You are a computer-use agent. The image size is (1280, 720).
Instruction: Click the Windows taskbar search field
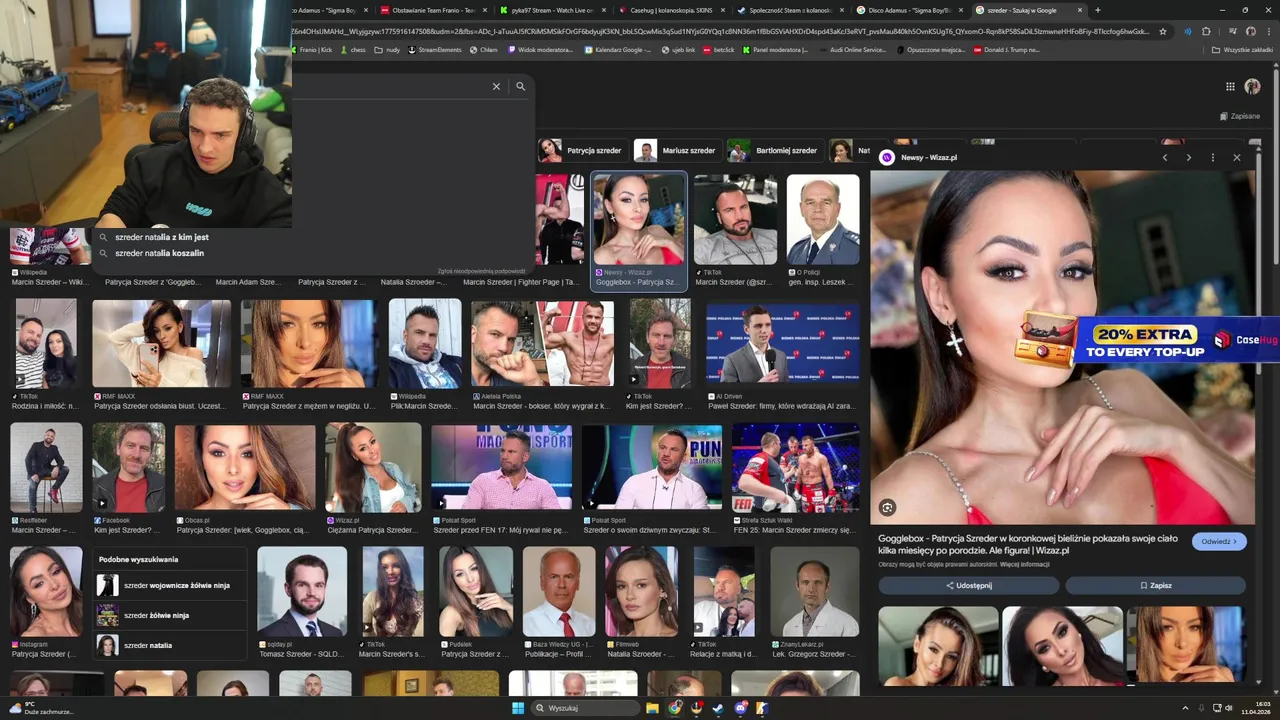pyautogui.click(x=584, y=708)
